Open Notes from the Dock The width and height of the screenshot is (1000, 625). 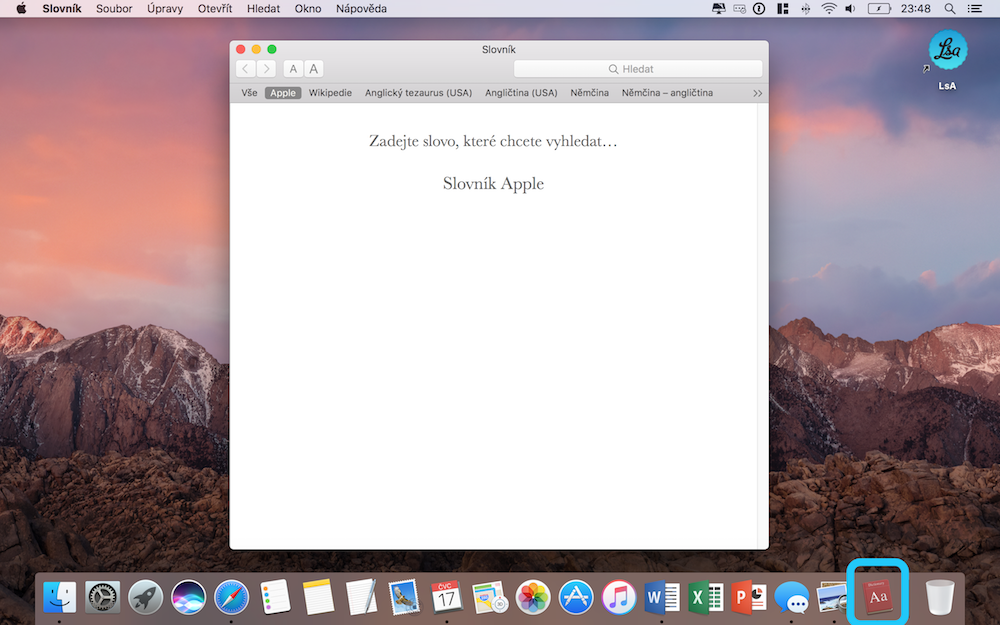click(x=318, y=598)
